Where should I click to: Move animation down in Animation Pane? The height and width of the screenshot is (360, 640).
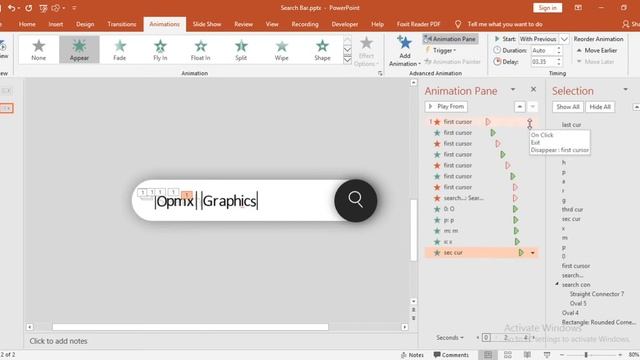[x=532, y=107]
